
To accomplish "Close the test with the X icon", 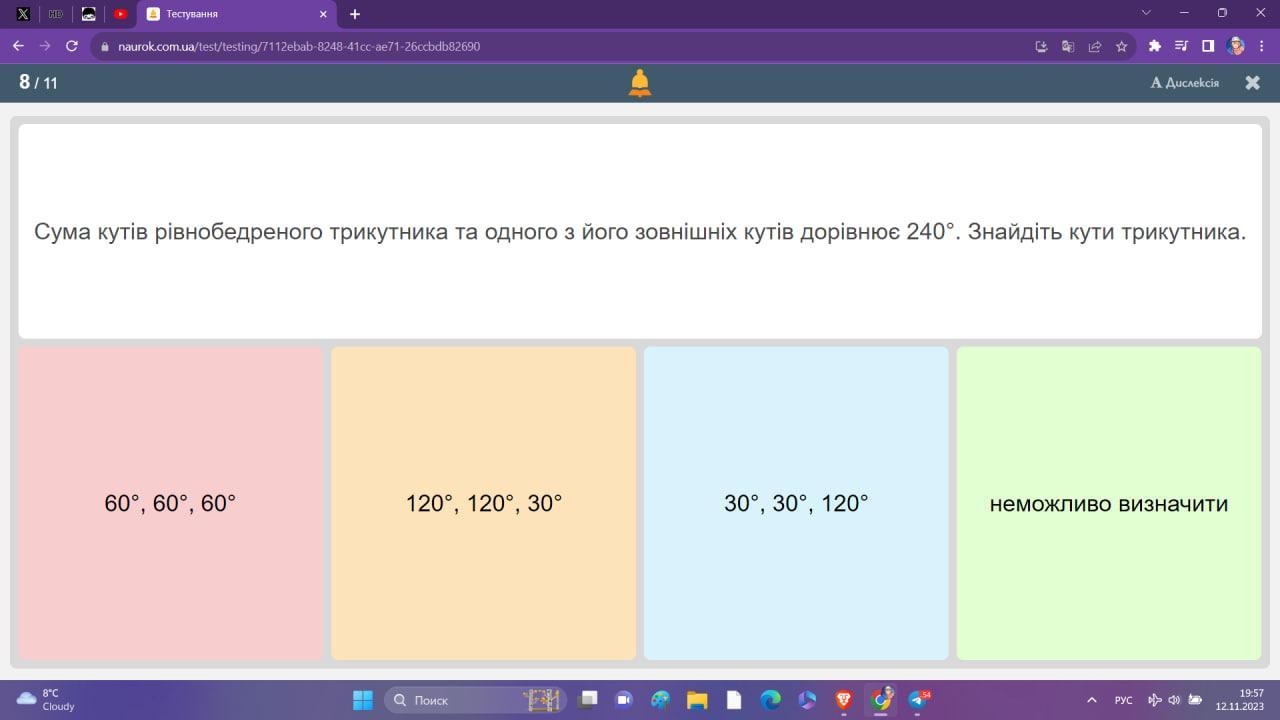I will click(1252, 83).
